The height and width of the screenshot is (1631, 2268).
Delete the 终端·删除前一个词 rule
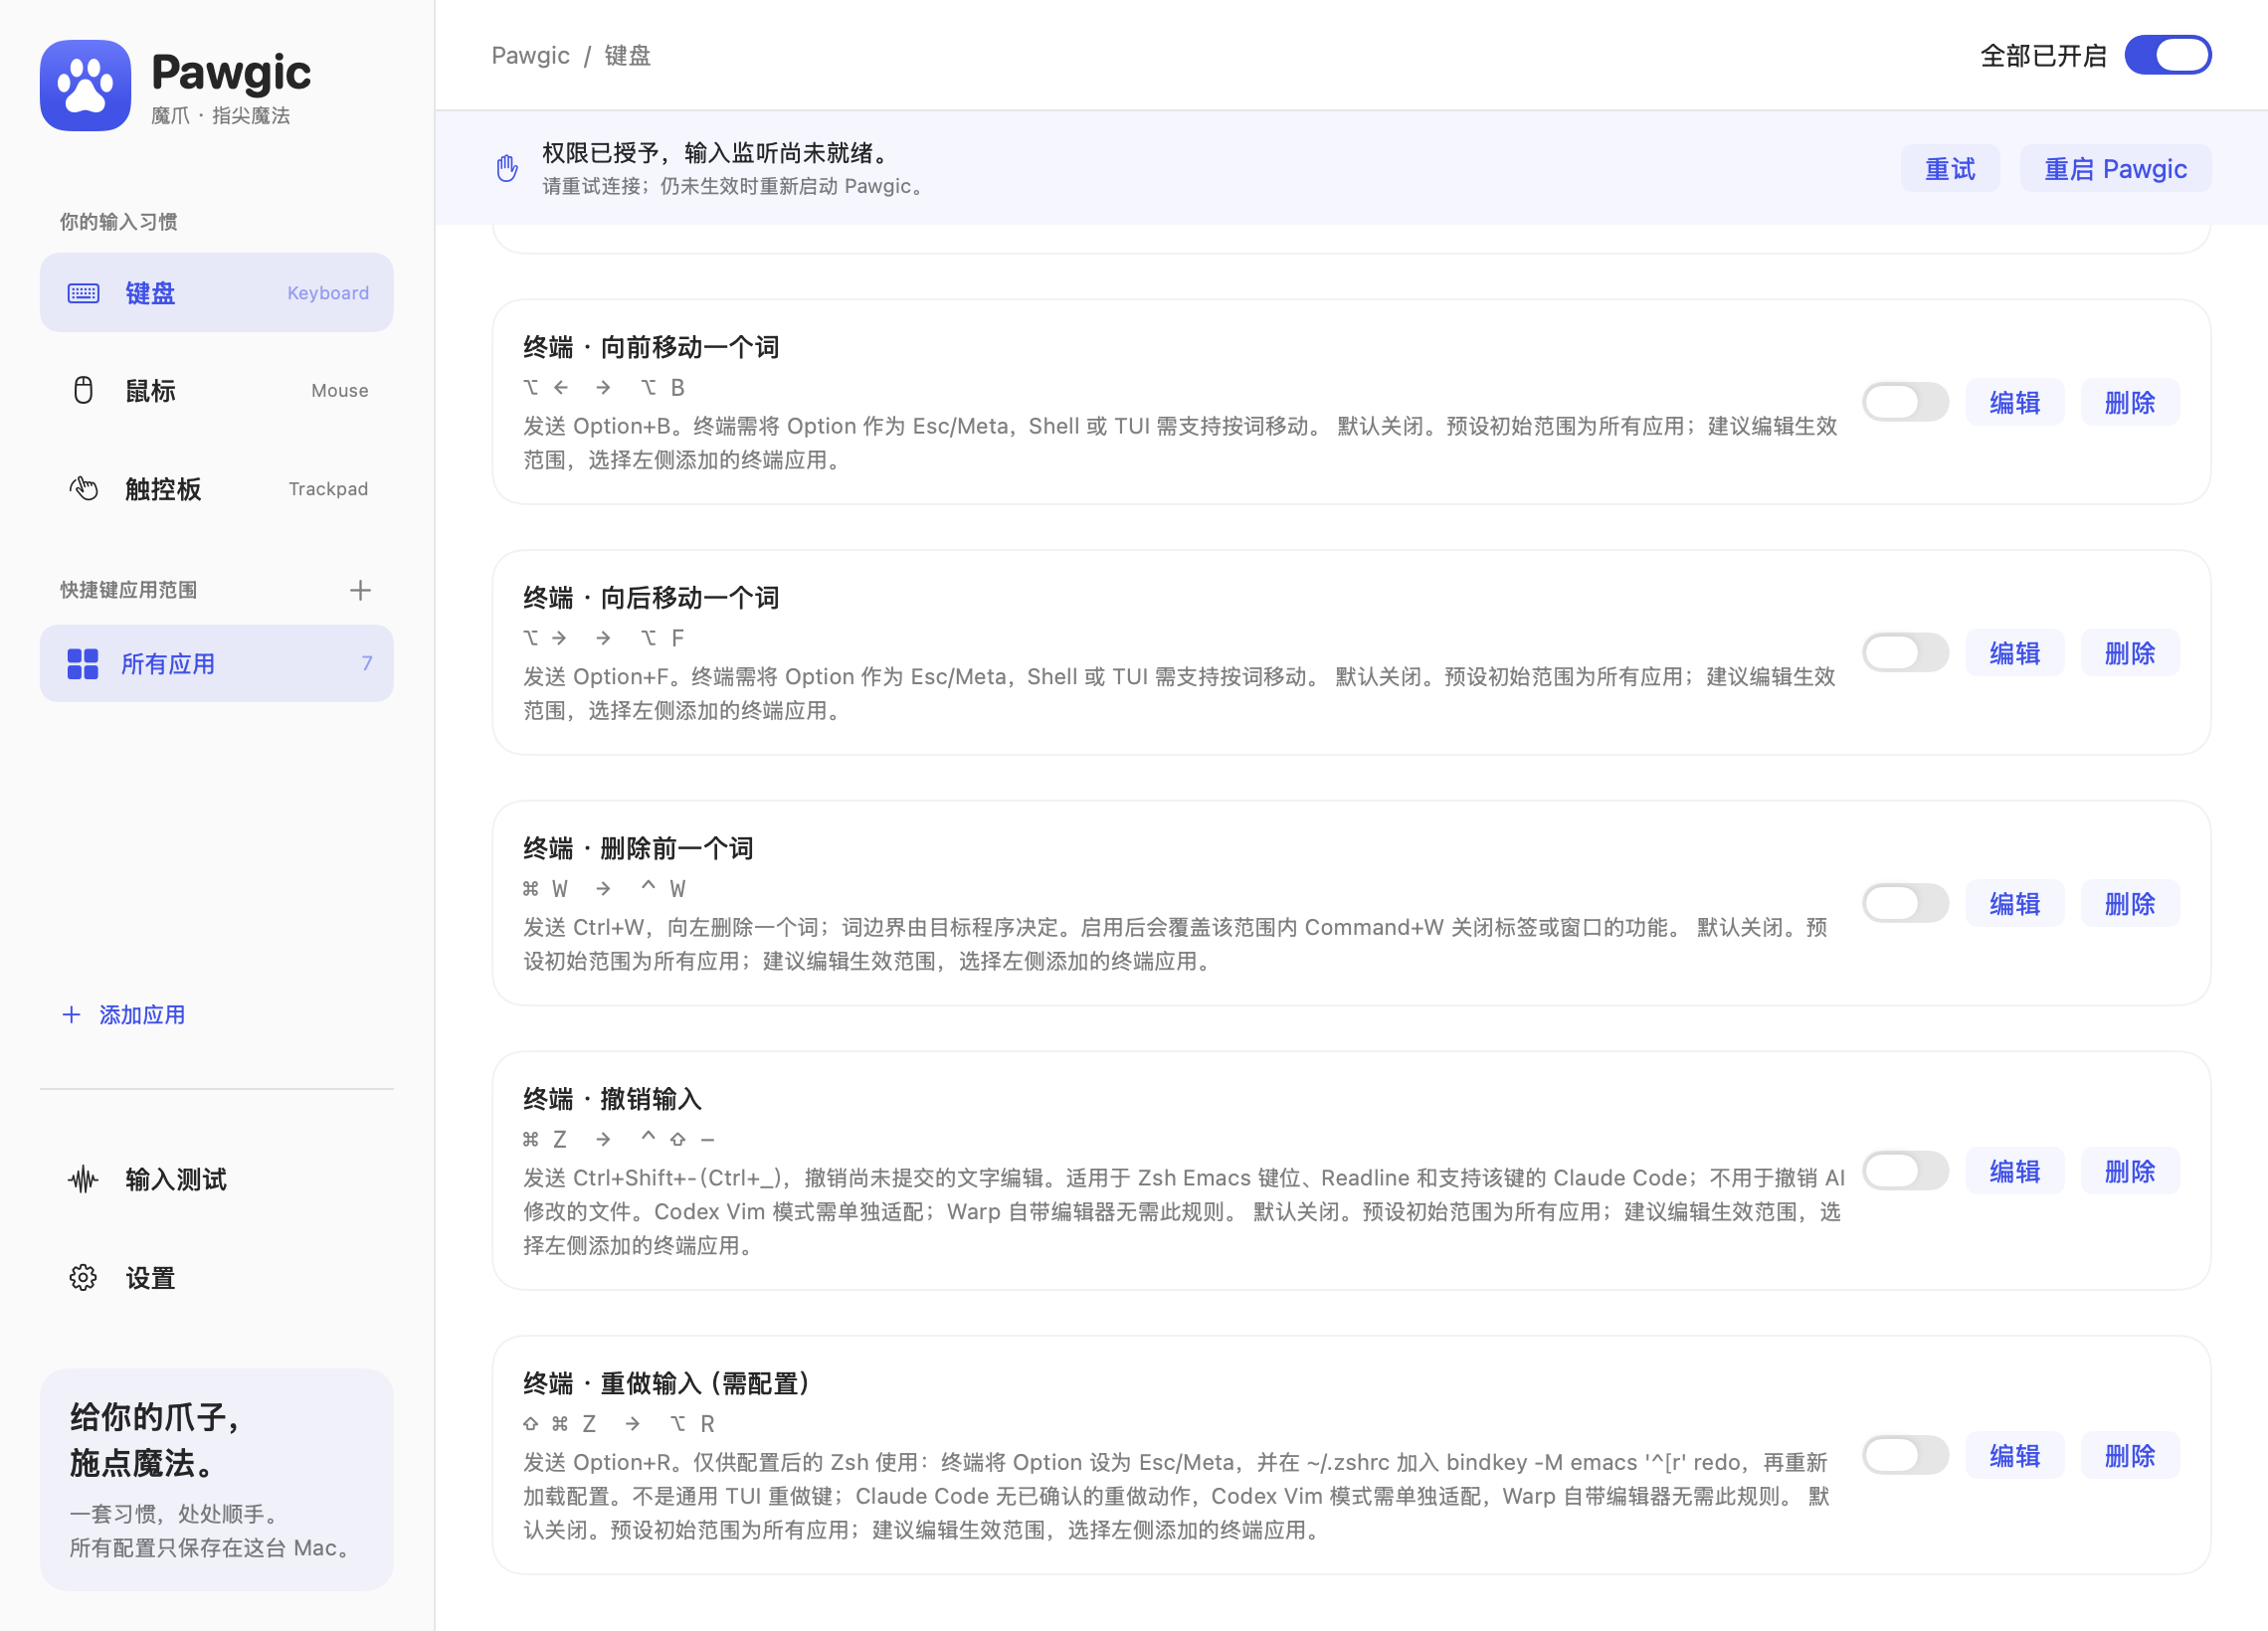(2130, 903)
